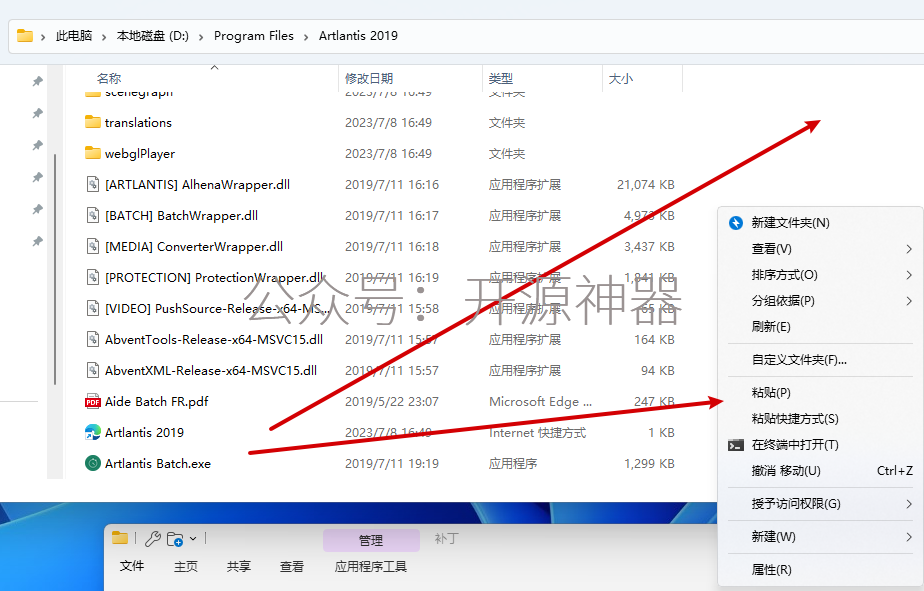Click the AbventTools-Release dll file icon
Viewport: 924px width, 591px height.
coord(93,339)
